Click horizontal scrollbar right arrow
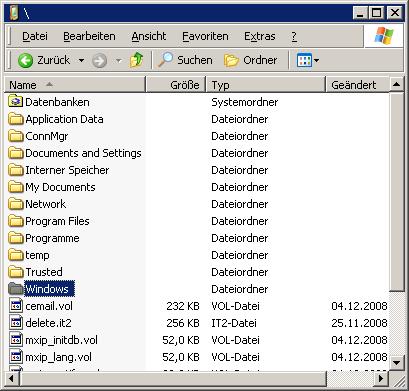Image resolution: width=409 pixels, height=391 pixels. (381, 379)
